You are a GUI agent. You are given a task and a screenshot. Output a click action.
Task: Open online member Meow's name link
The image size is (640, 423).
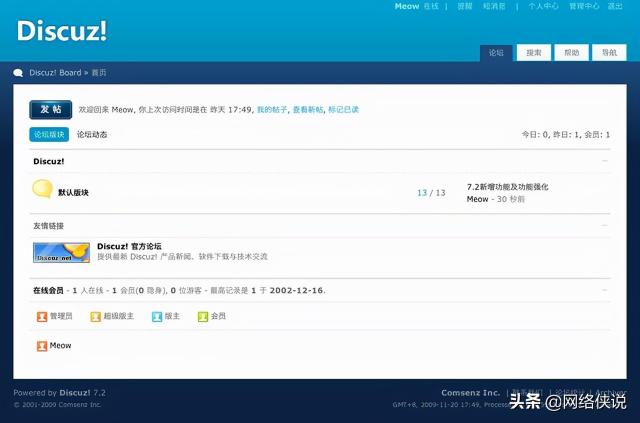tap(60, 345)
